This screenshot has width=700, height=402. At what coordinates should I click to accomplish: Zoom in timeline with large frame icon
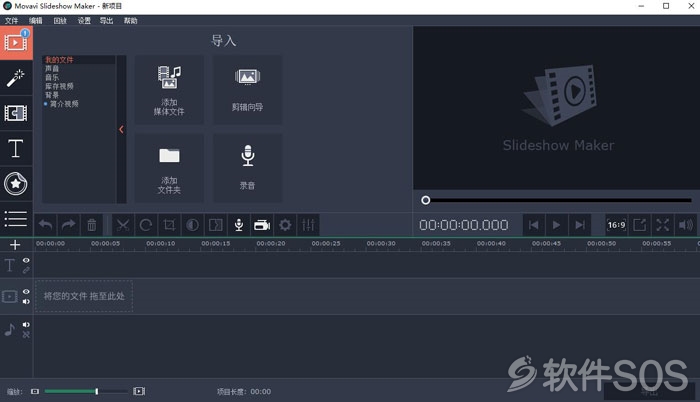[x=139, y=392]
